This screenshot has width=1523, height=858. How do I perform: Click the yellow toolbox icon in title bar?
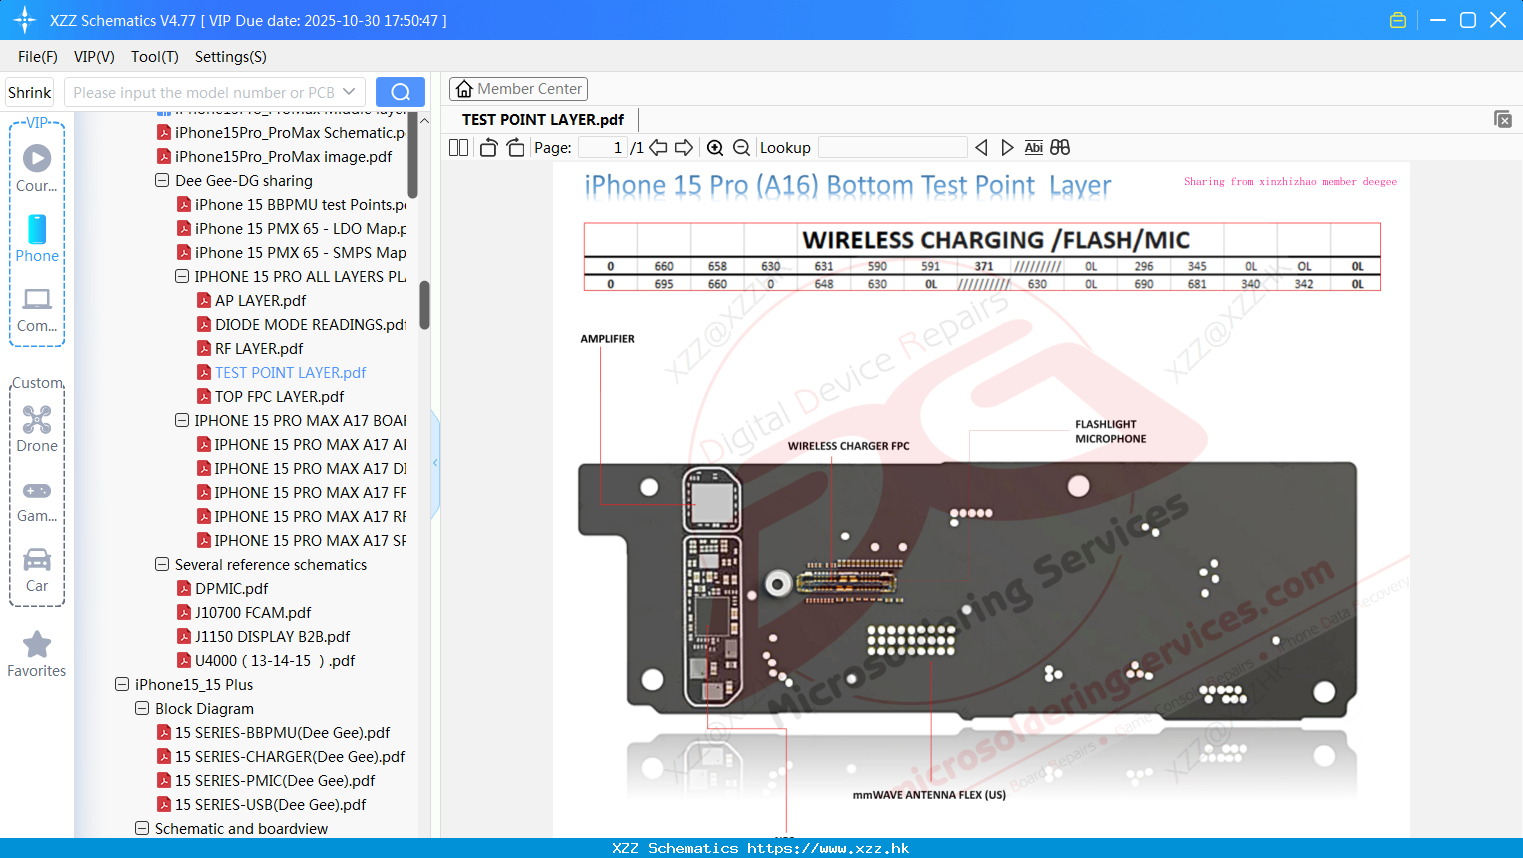(x=1398, y=20)
